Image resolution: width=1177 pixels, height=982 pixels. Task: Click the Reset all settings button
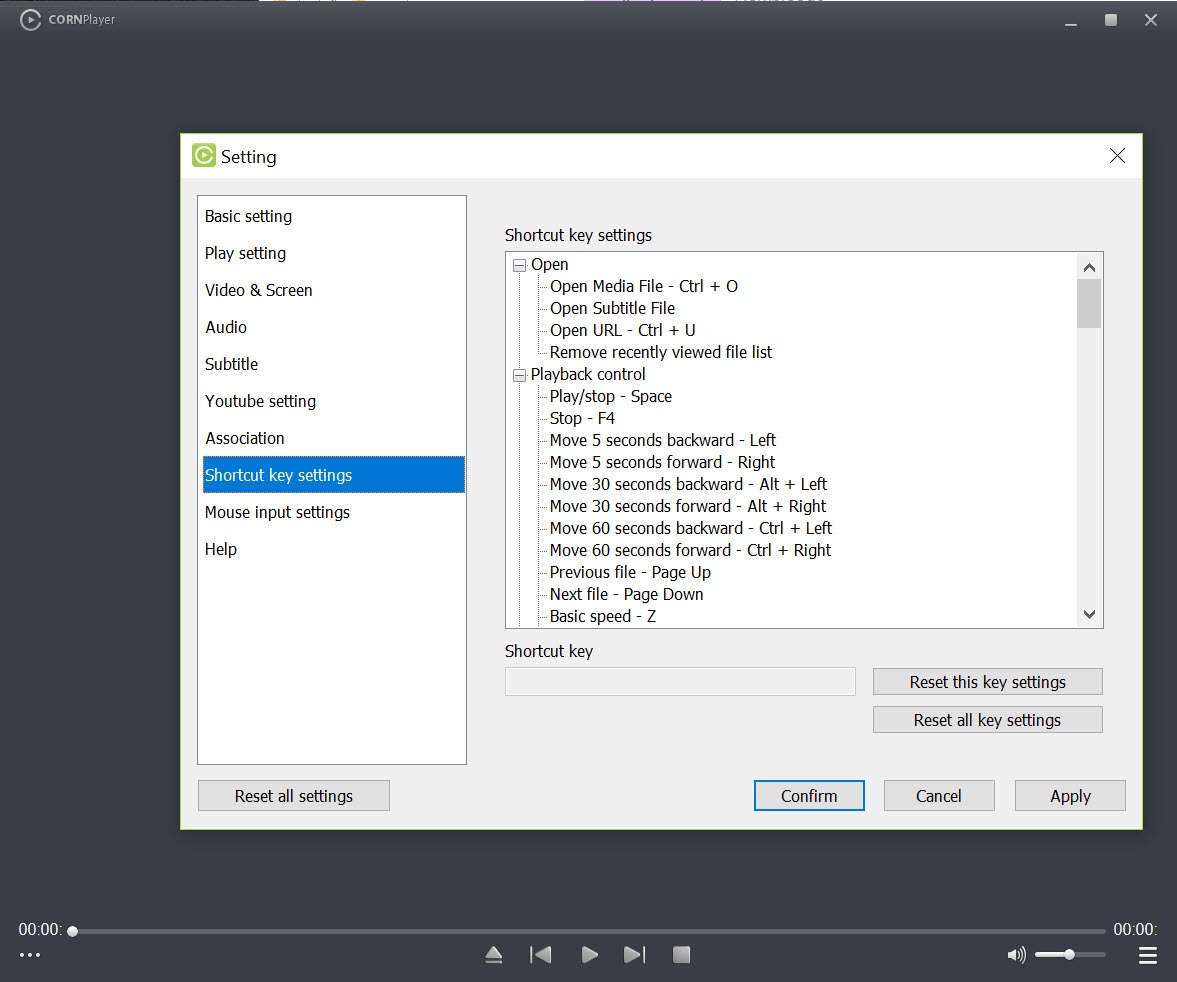pos(293,796)
